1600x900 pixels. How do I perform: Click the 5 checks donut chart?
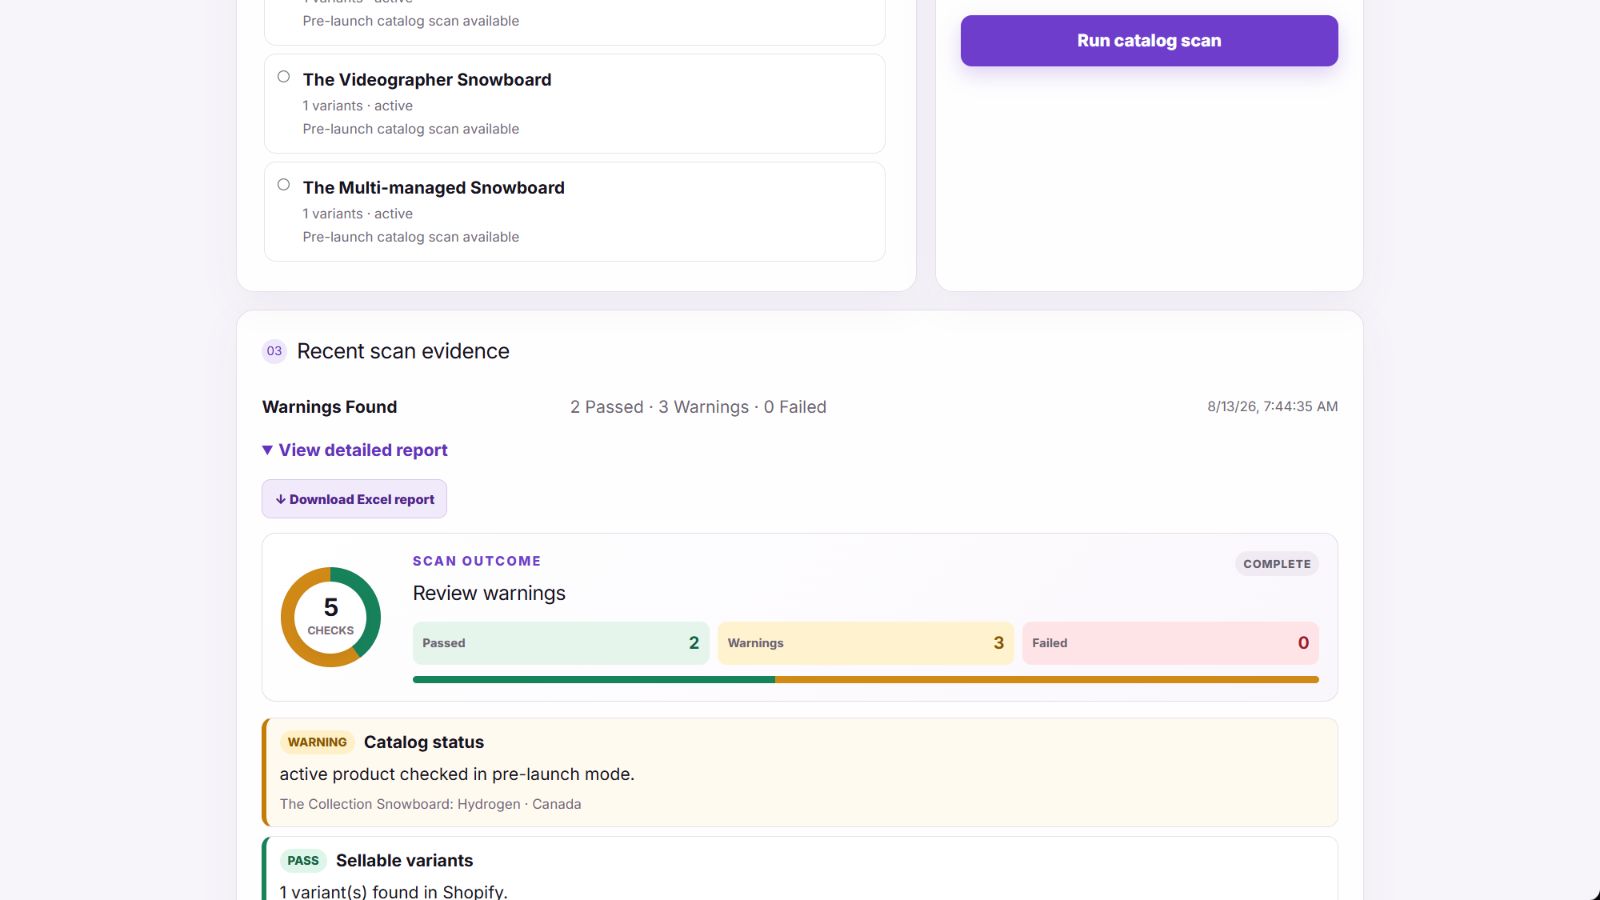(x=331, y=617)
